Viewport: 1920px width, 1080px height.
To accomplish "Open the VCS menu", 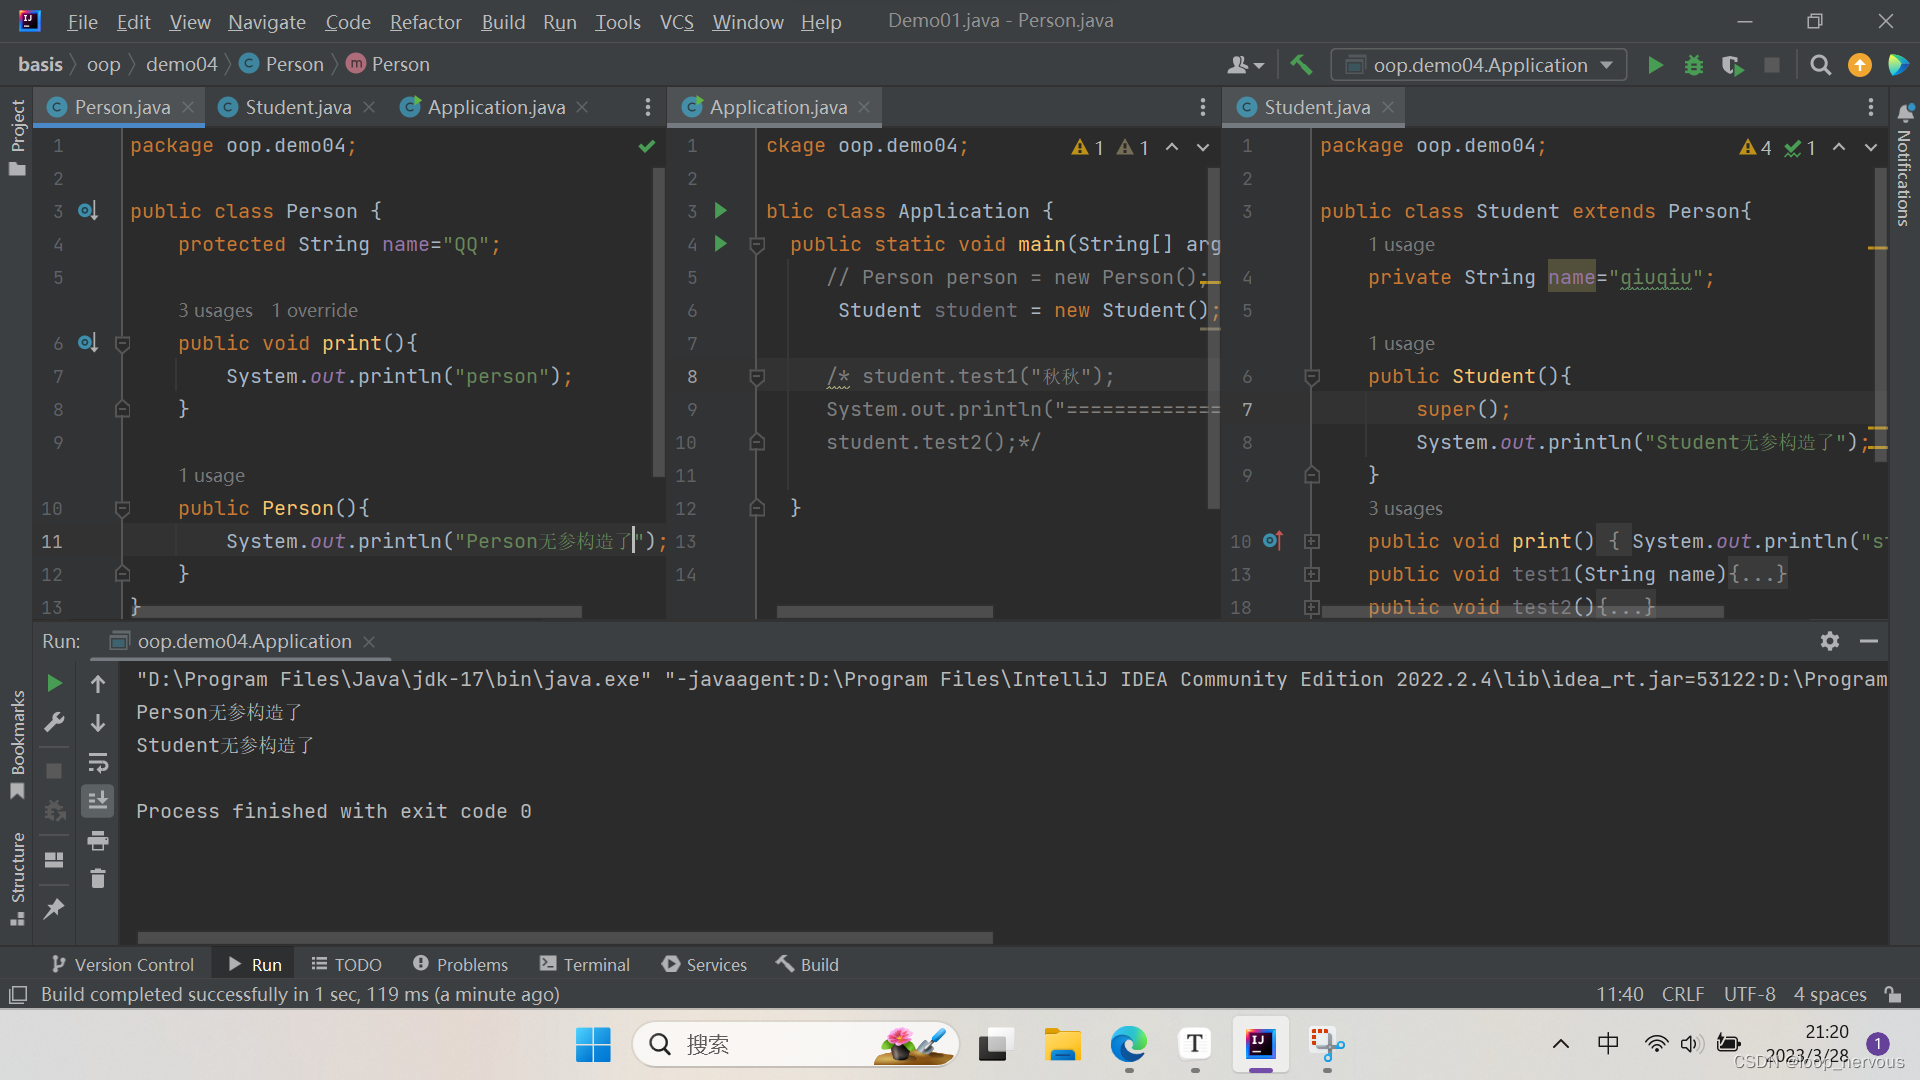I will point(677,21).
